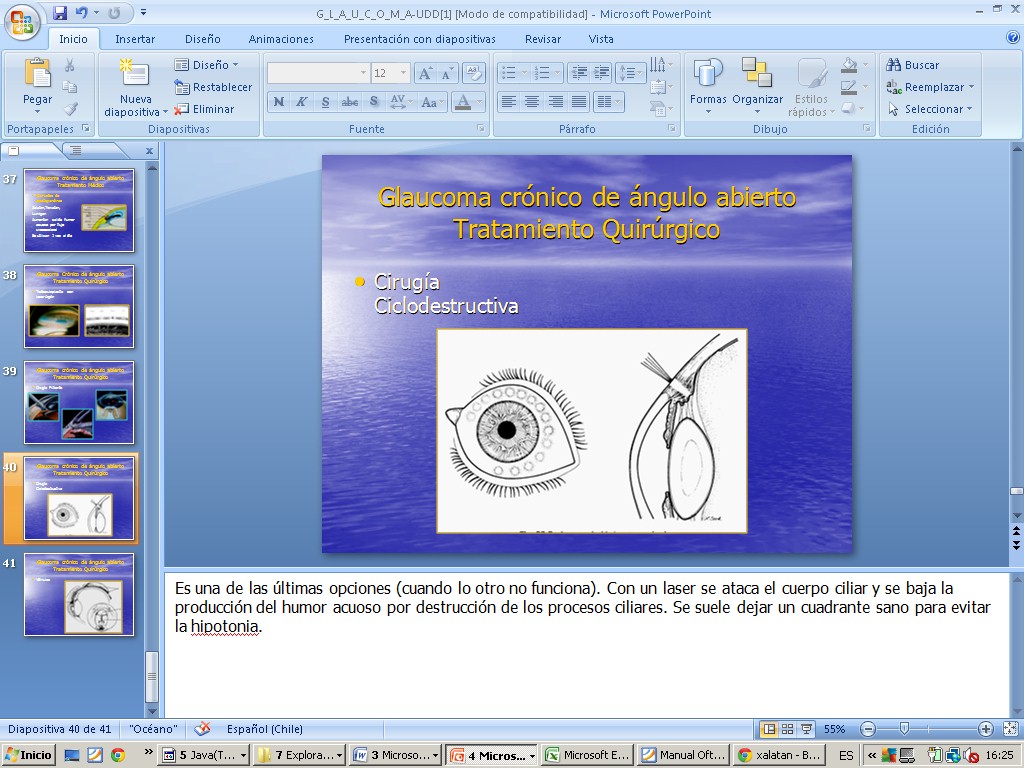The image size is (1024, 768).
Task: Select slide 38 thumbnail
Action: click(x=79, y=306)
